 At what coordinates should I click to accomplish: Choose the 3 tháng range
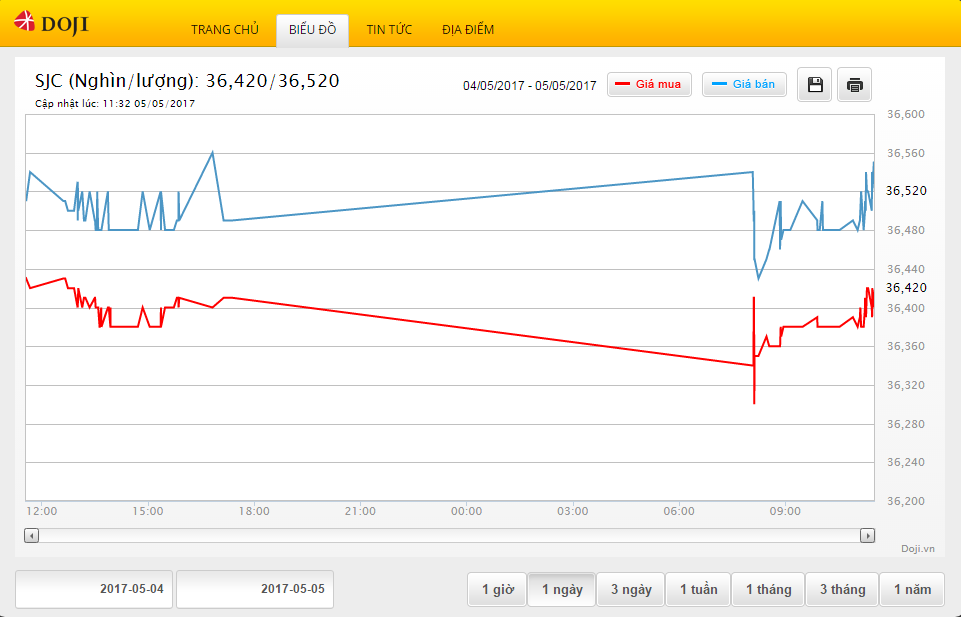pyautogui.click(x=842, y=590)
